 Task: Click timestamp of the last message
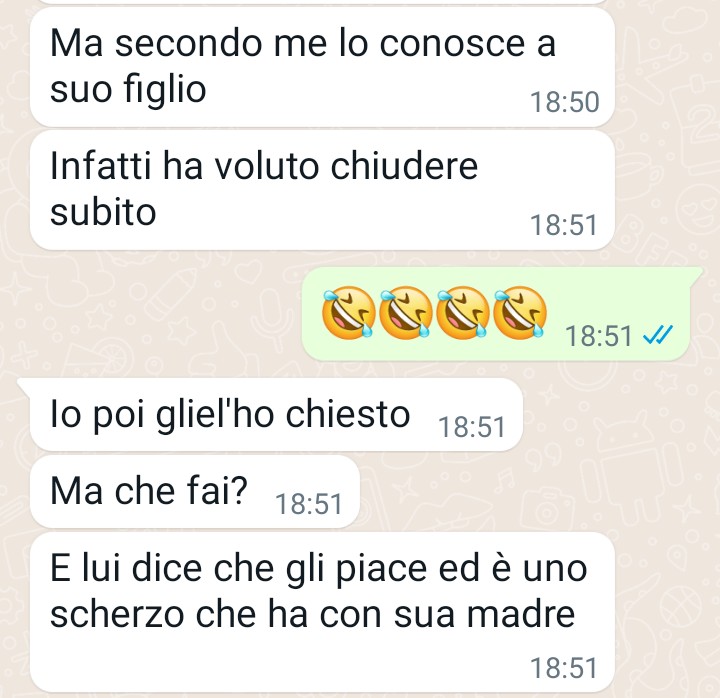[x=563, y=668]
